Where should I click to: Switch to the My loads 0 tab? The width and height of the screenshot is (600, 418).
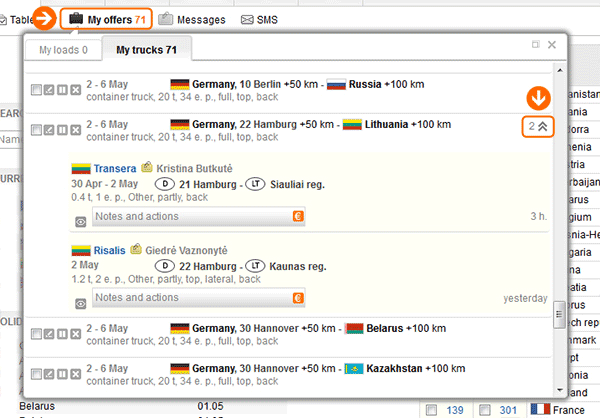tap(63, 49)
